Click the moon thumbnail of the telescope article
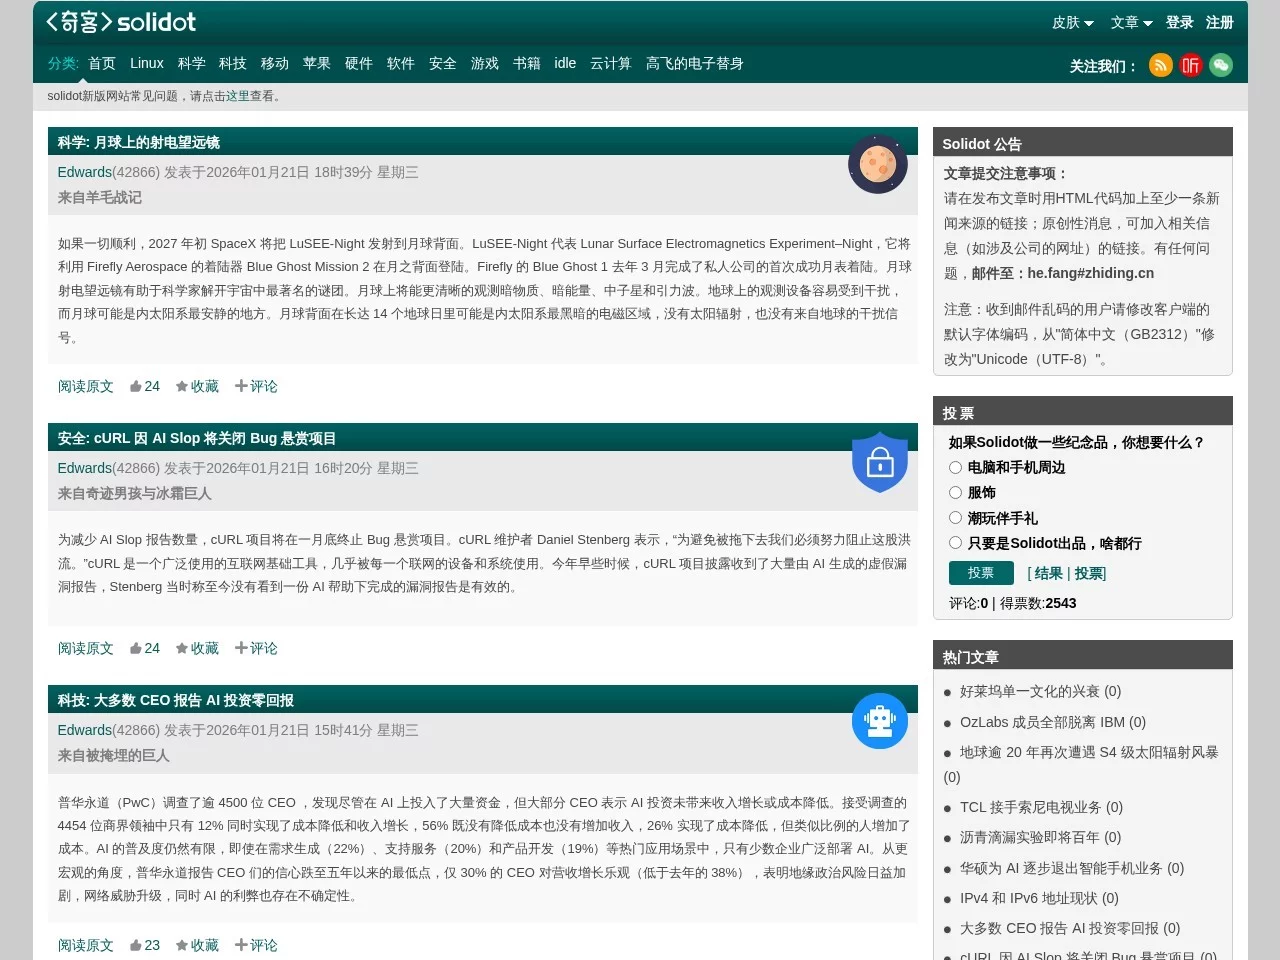Screen dimensions: 1280x960 pyautogui.click(x=877, y=164)
